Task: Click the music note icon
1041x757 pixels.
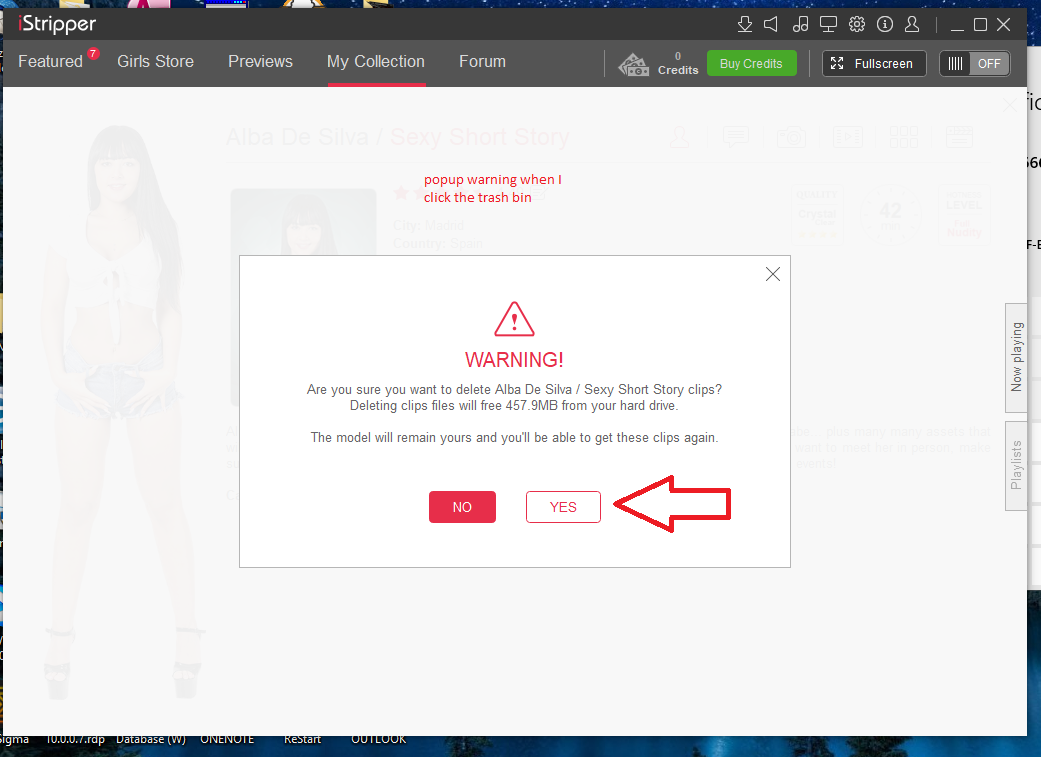Action: (800, 25)
